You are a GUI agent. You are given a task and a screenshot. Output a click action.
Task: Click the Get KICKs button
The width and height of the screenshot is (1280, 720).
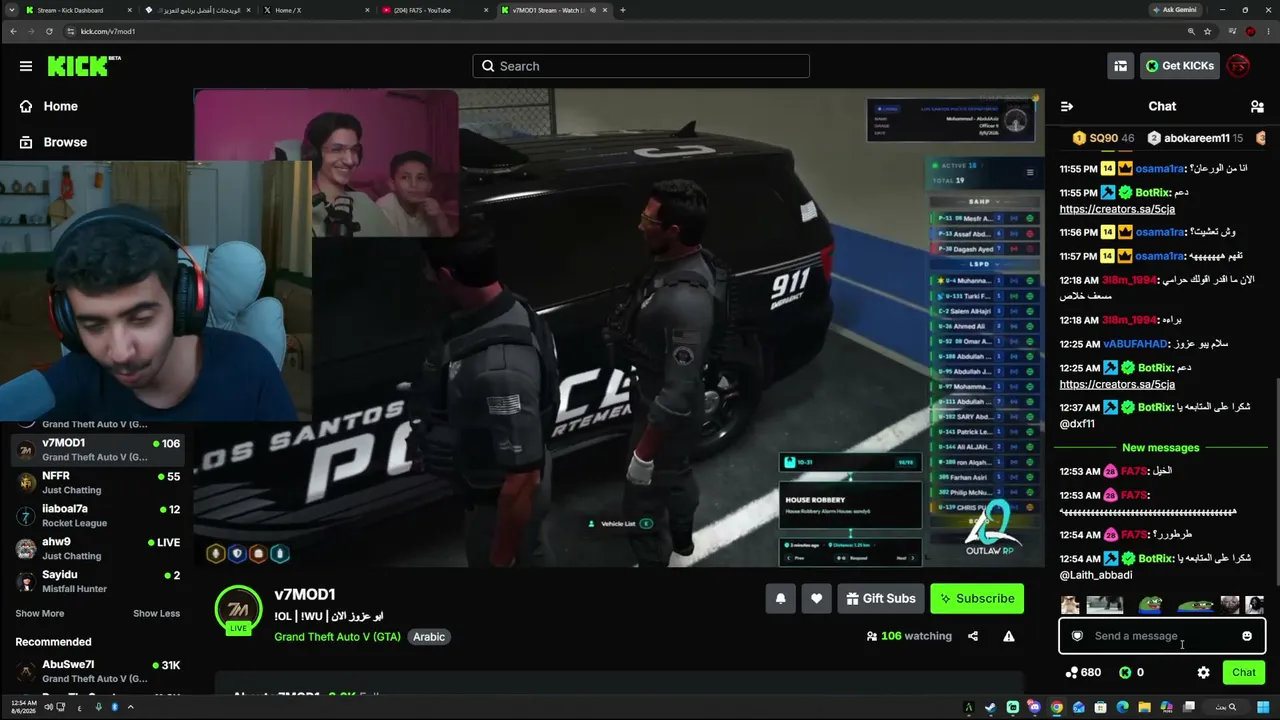(1180, 66)
